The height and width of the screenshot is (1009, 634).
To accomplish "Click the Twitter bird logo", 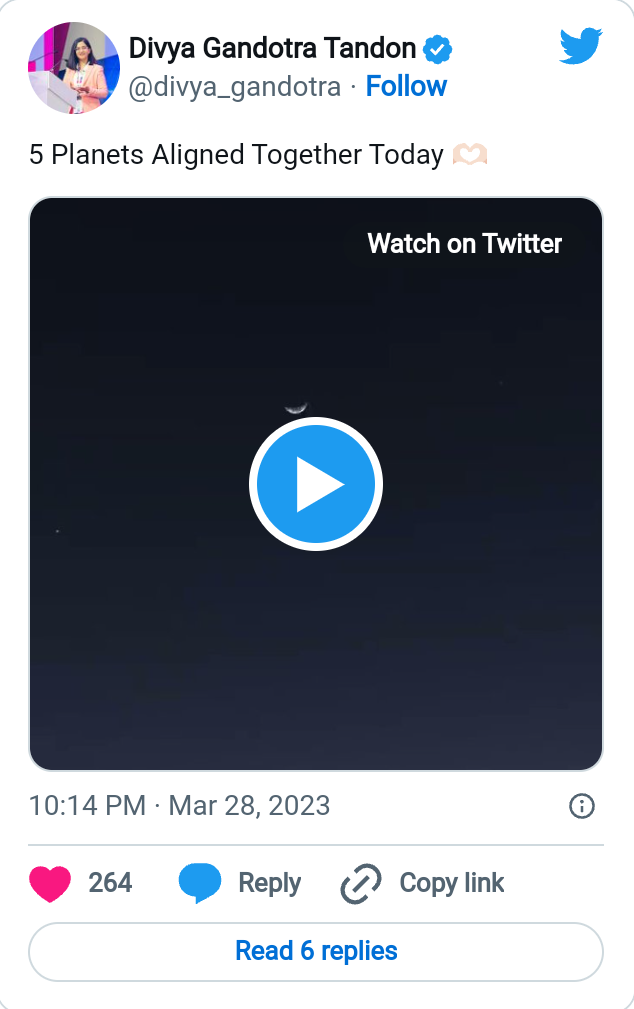I will [581, 46].
